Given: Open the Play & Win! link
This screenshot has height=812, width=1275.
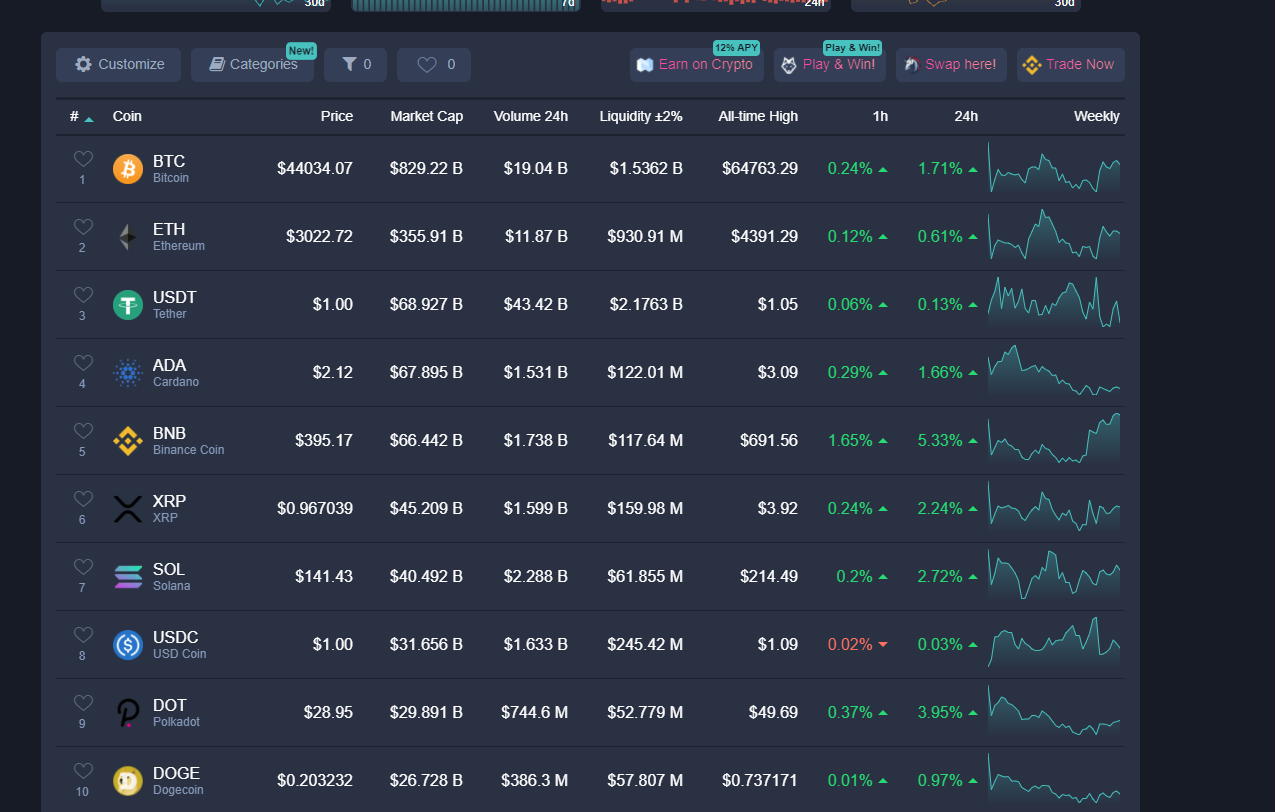Looking at the screenshot, I should 830,65.
